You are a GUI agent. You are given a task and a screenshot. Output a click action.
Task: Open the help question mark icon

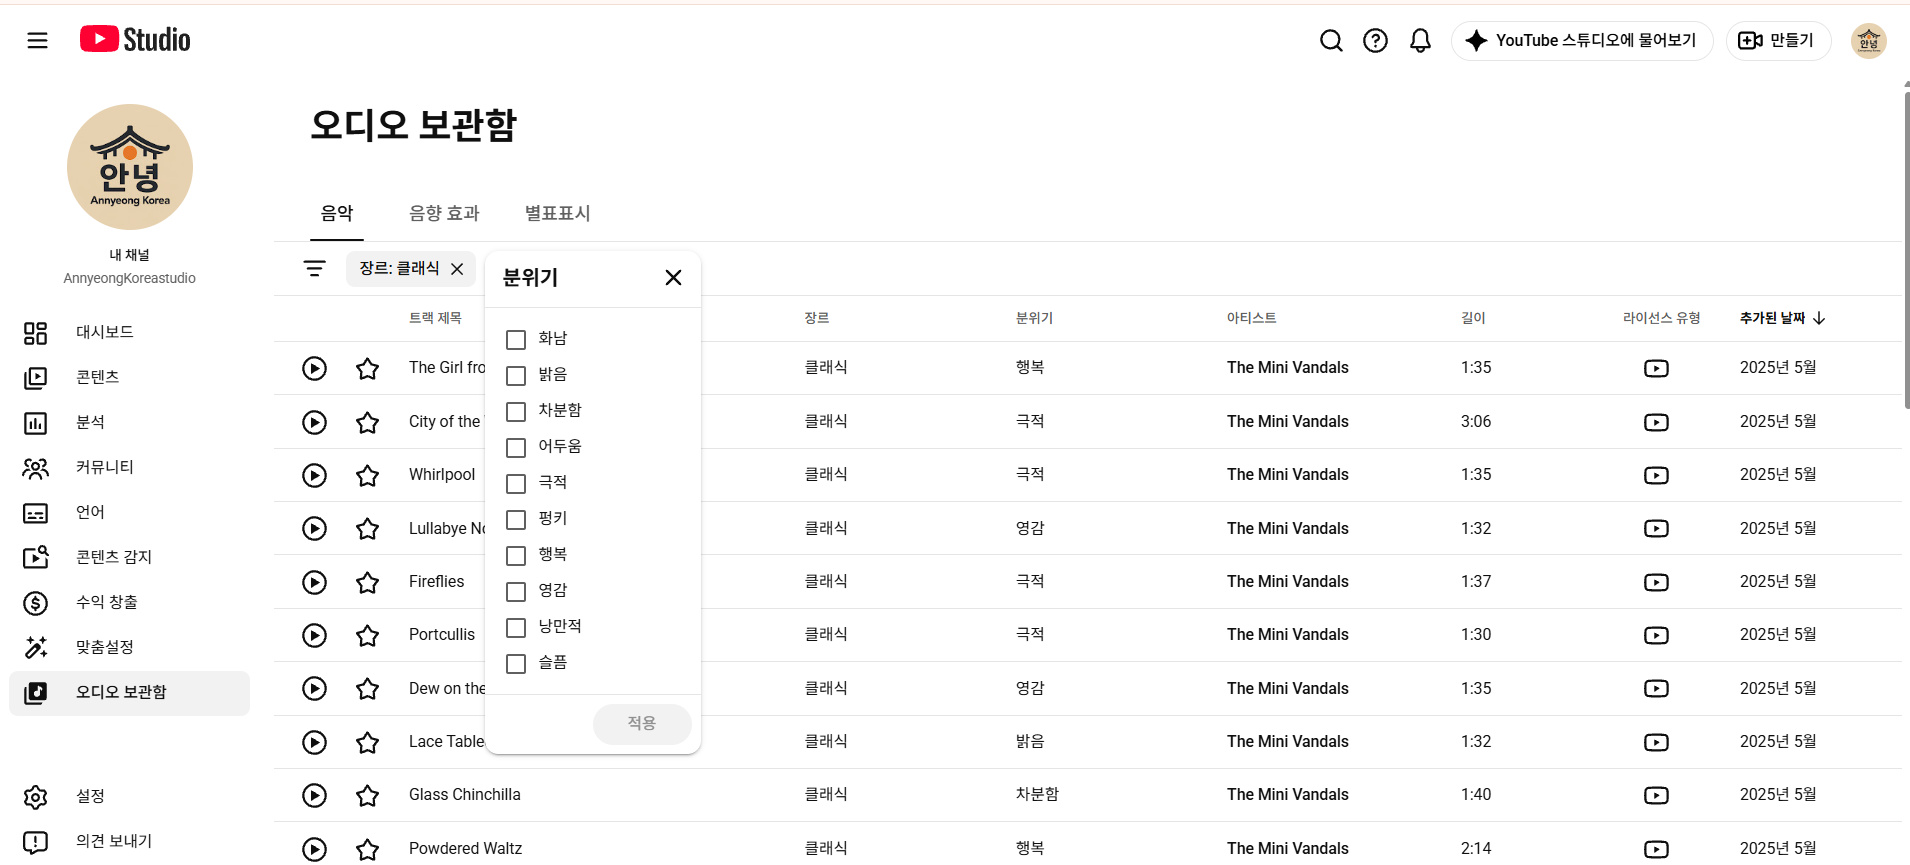[x=1375, y=40]
